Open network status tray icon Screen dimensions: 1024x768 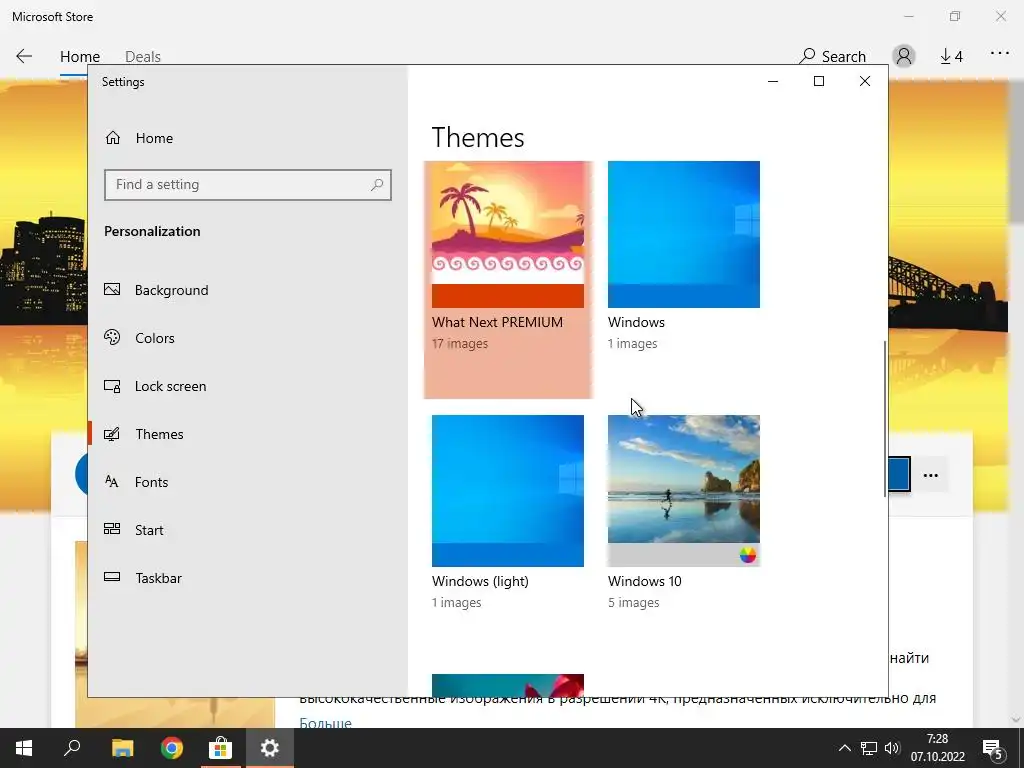[869, 748]
